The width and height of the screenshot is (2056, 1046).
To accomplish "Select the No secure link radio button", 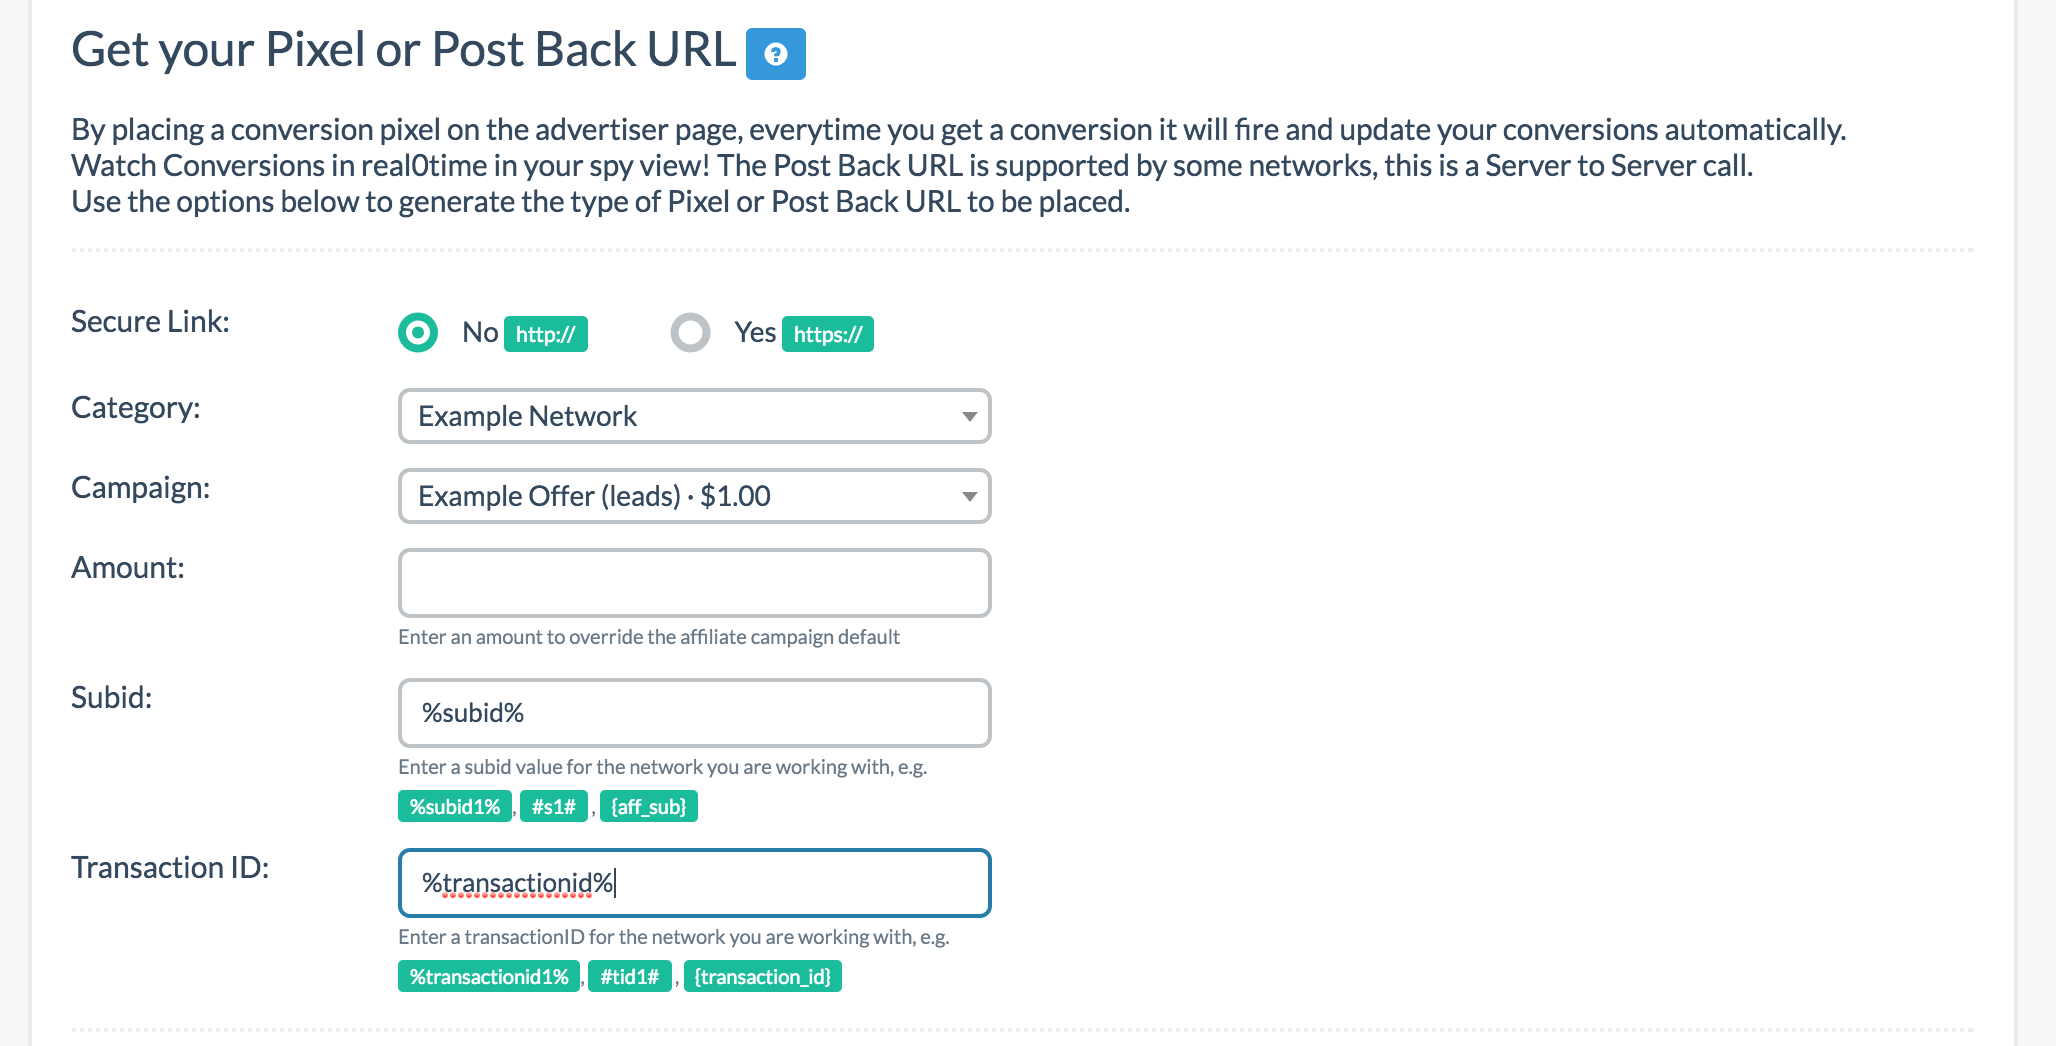I will click(x=418, y=333).
